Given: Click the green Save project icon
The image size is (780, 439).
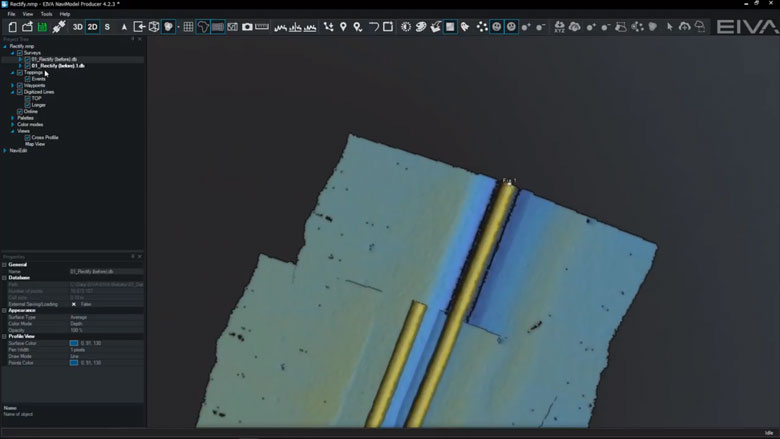Looking at the screenshot, I should pos(43,27).
